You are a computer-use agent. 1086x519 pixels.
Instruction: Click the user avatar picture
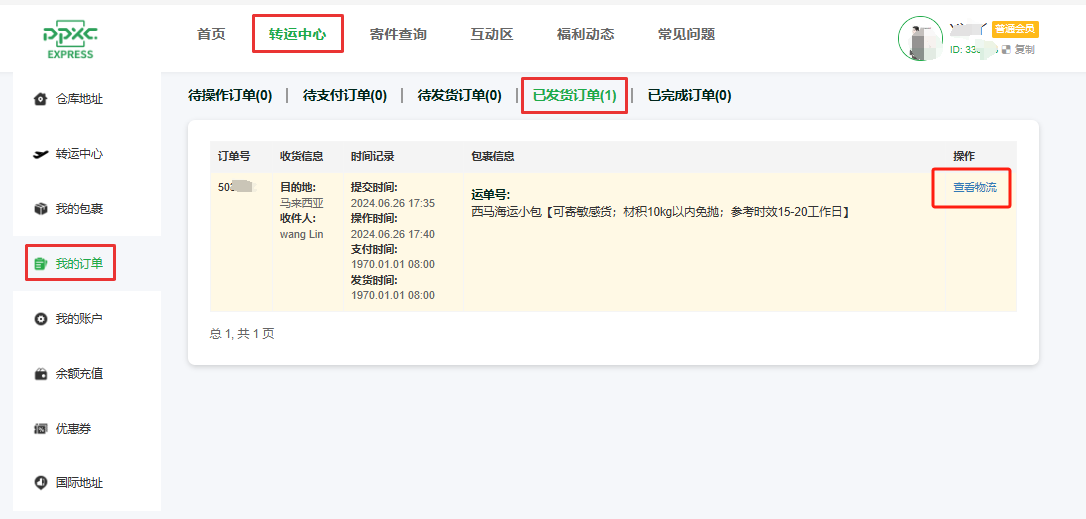(x=920, y=39)
